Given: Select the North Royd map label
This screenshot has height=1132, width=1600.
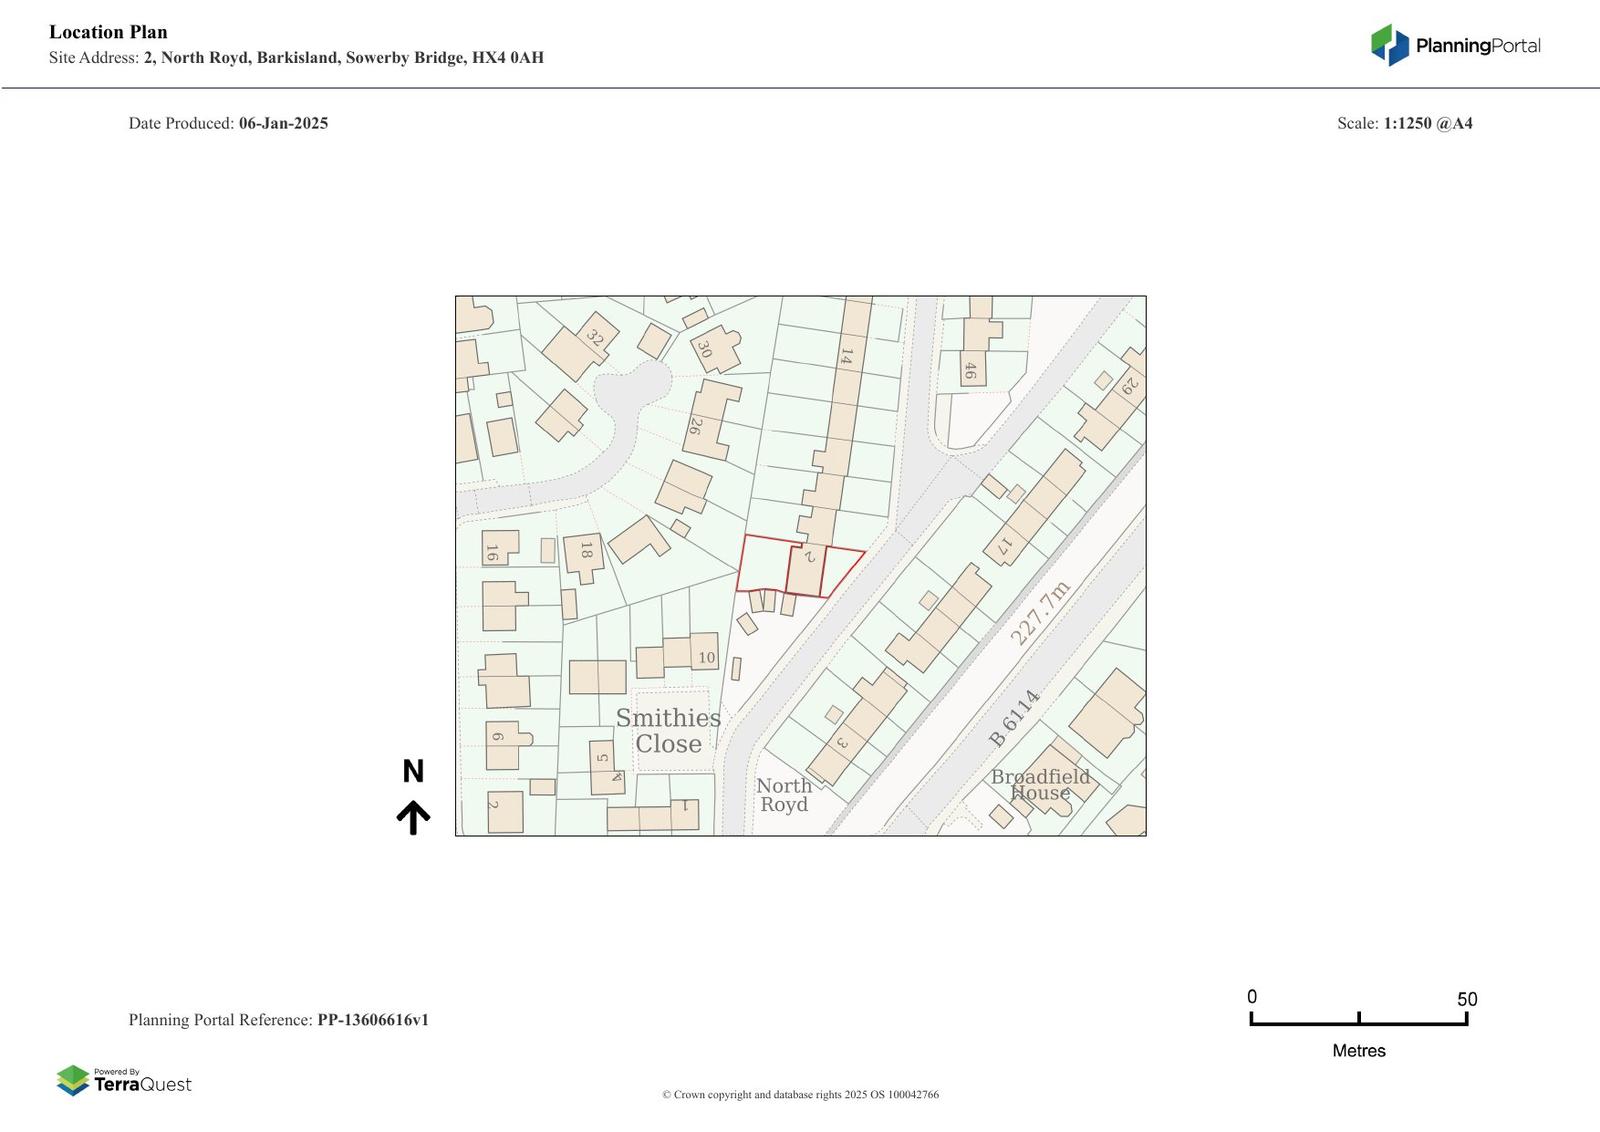Looking at the screenshot, I should 784,795.
